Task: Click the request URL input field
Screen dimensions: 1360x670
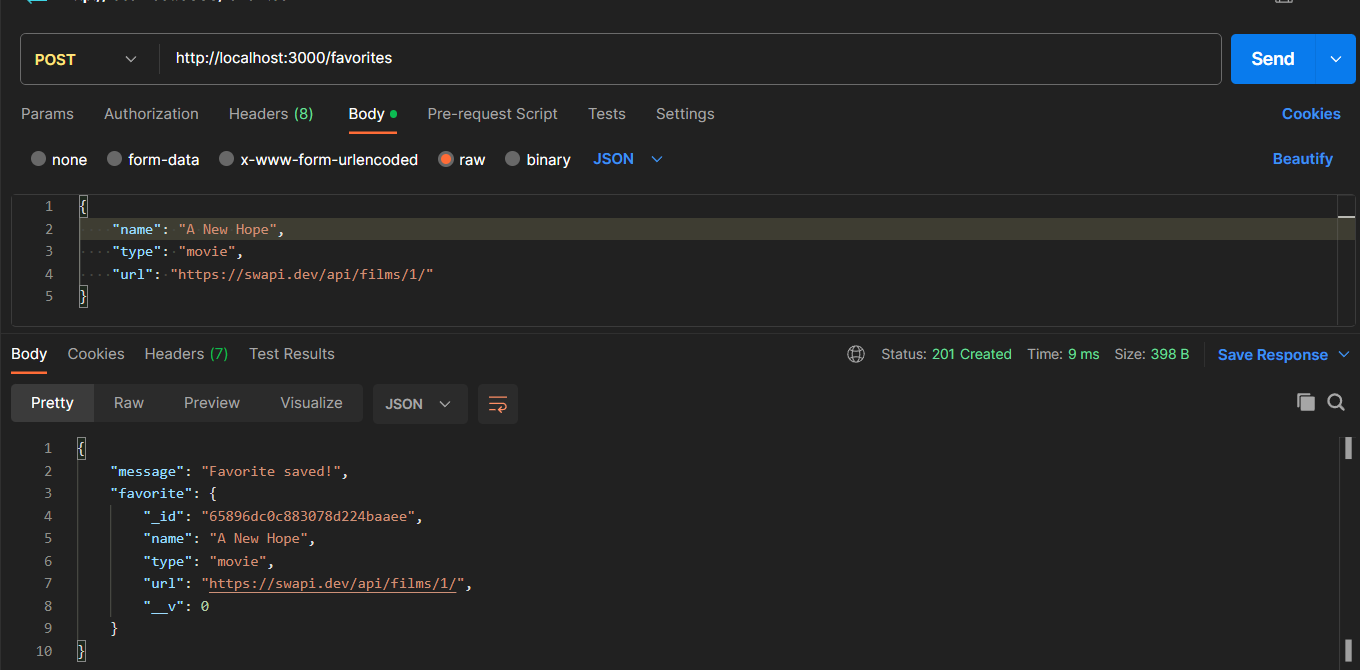Action: [690, 59]
